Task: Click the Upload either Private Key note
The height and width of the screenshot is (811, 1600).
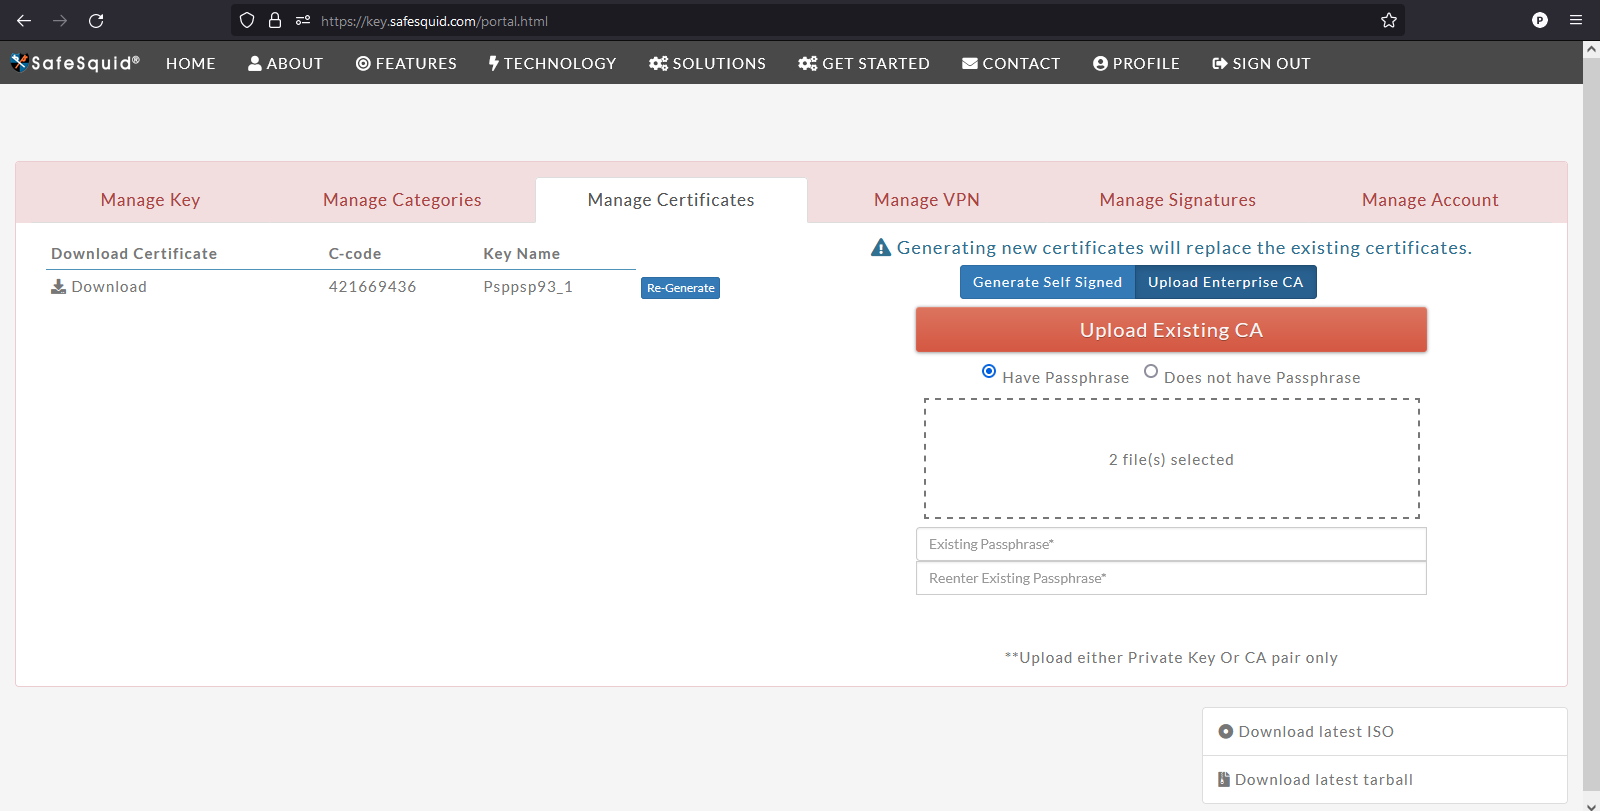Action: 1171,658
